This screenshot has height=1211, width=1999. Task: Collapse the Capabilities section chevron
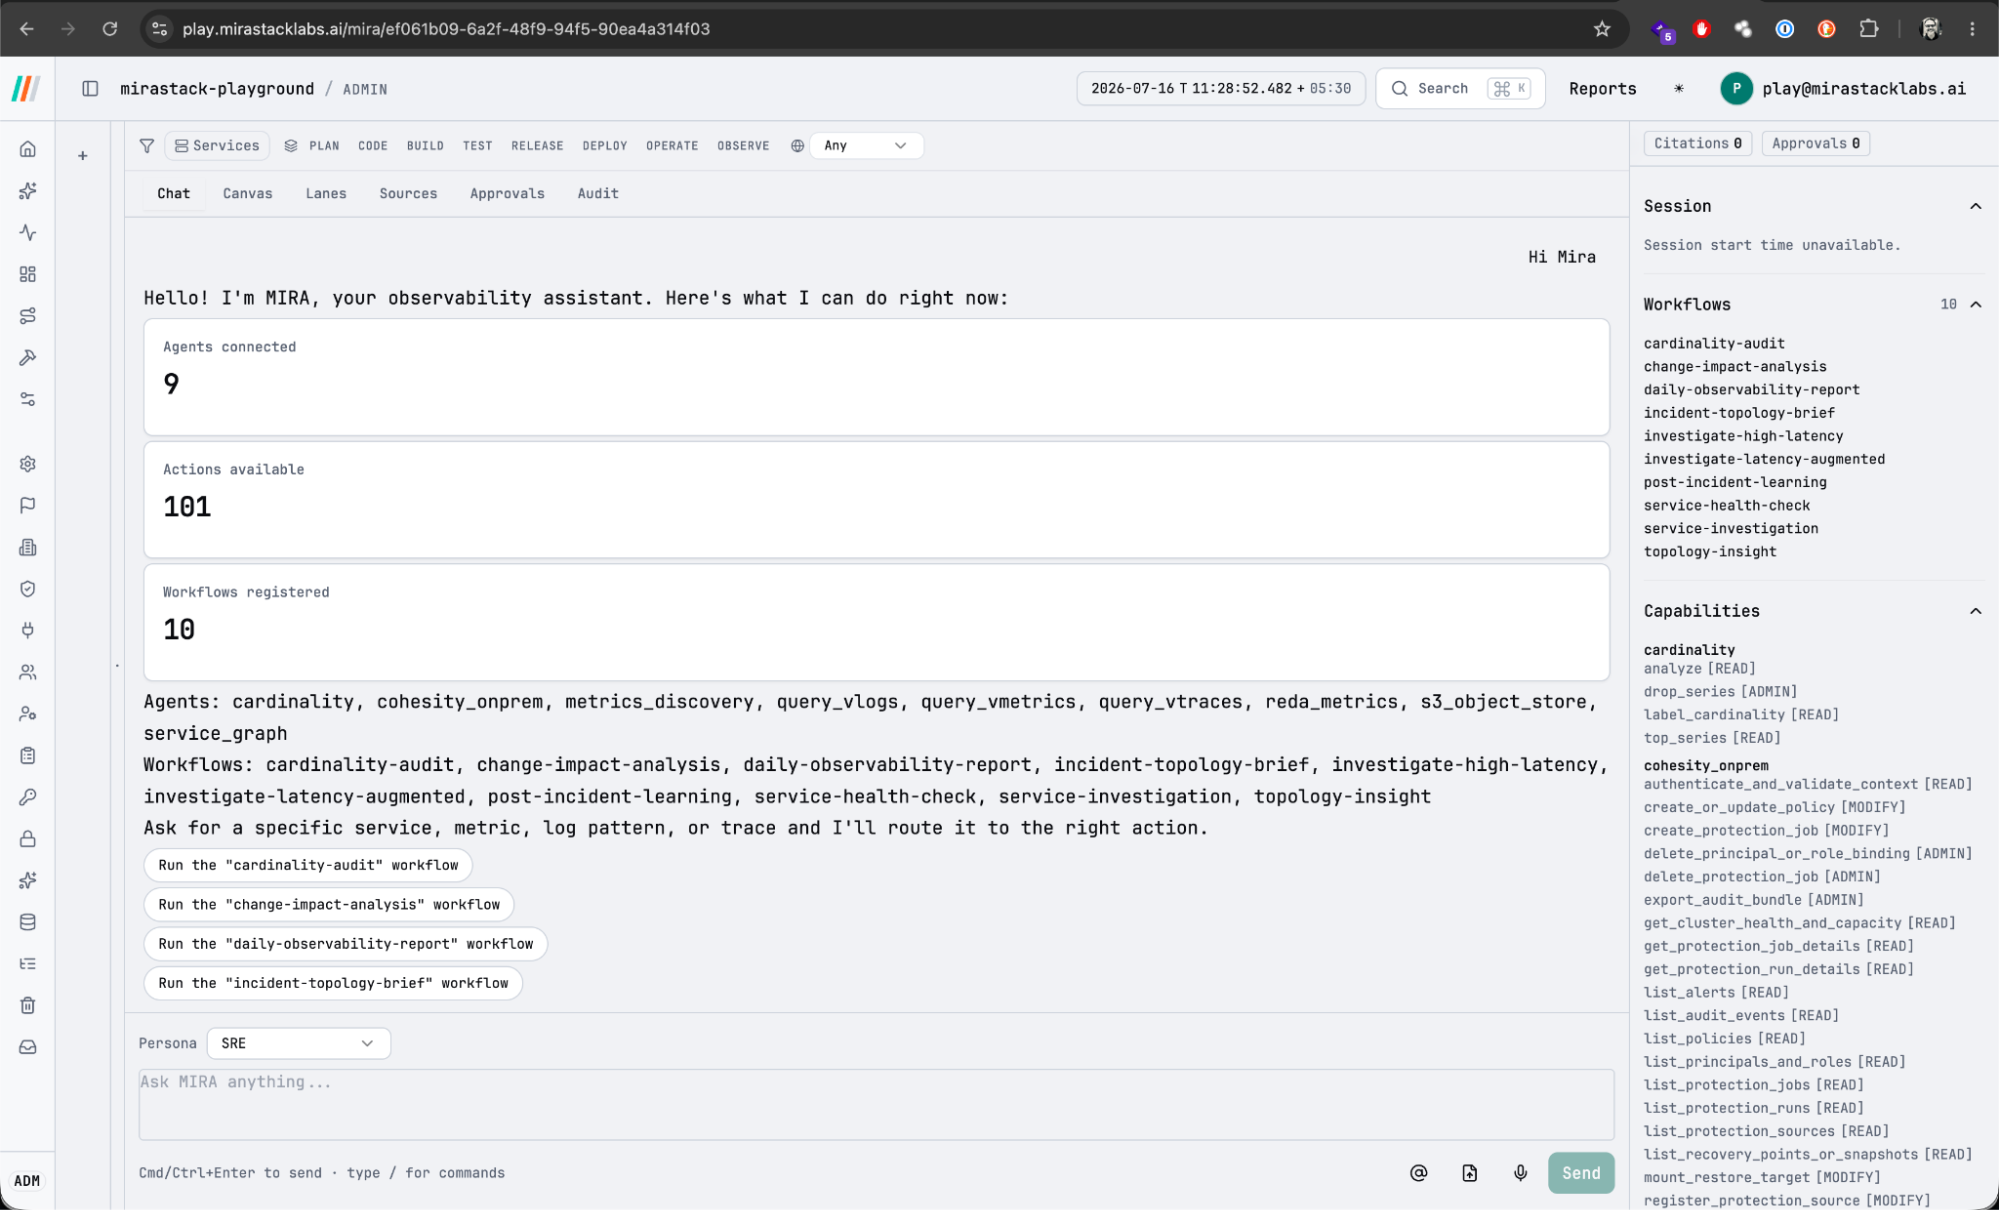1975,611
